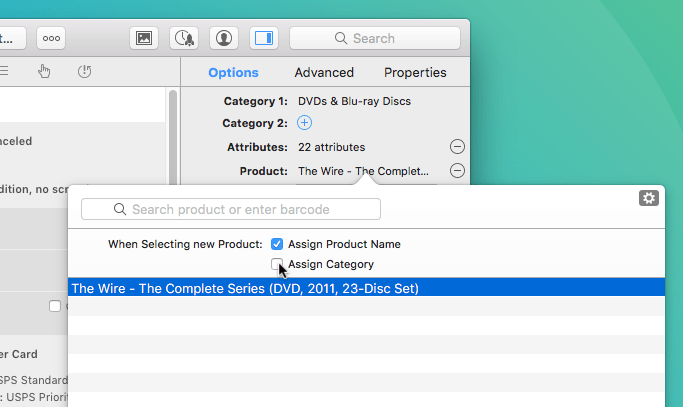This screenshot has height=407, width=683.
Task: Select the Options tab
Action: click(x=233, y=72)
